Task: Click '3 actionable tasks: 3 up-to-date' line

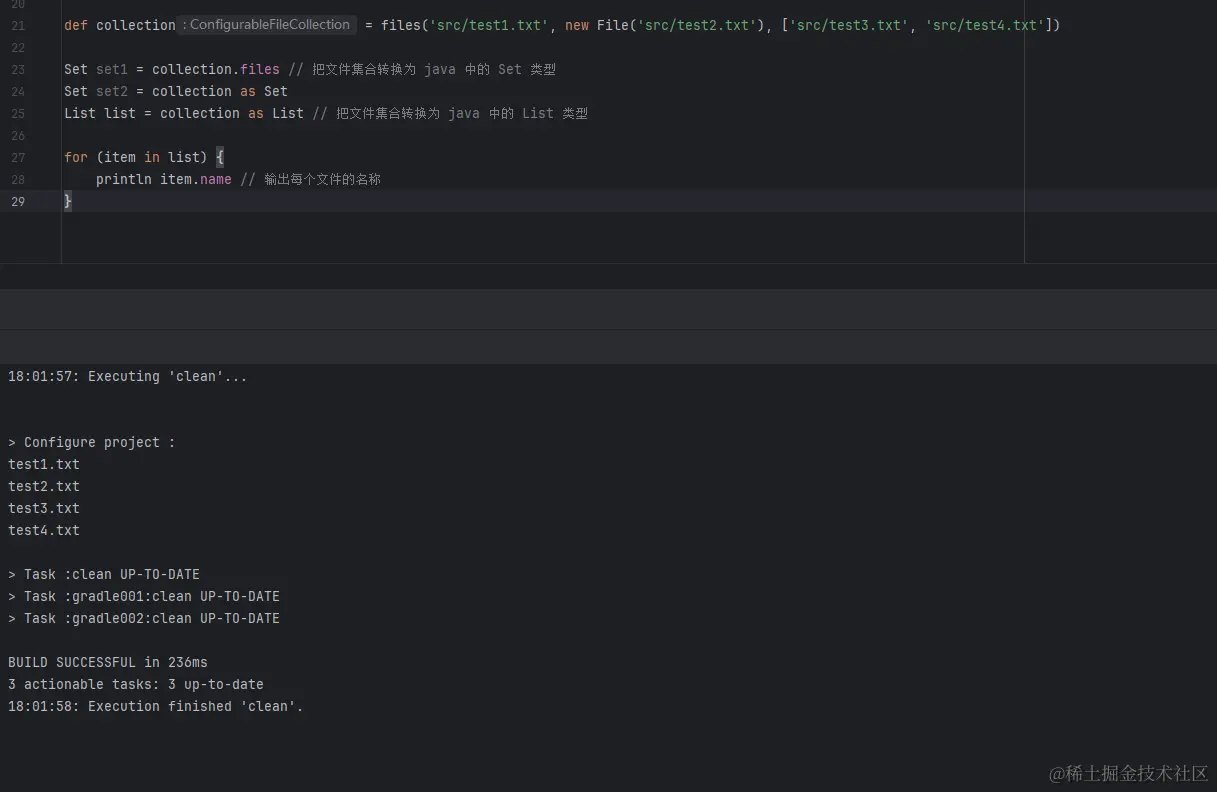Action: point(136,684)
